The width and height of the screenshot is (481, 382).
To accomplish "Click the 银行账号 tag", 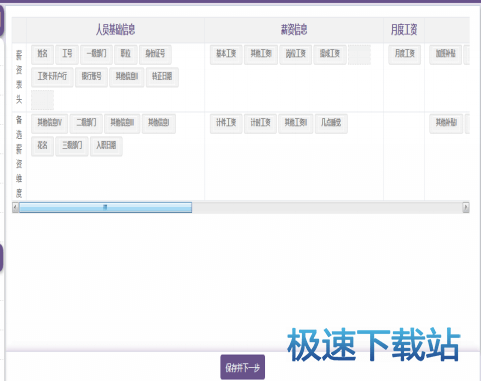I will [x=91, y=77].
